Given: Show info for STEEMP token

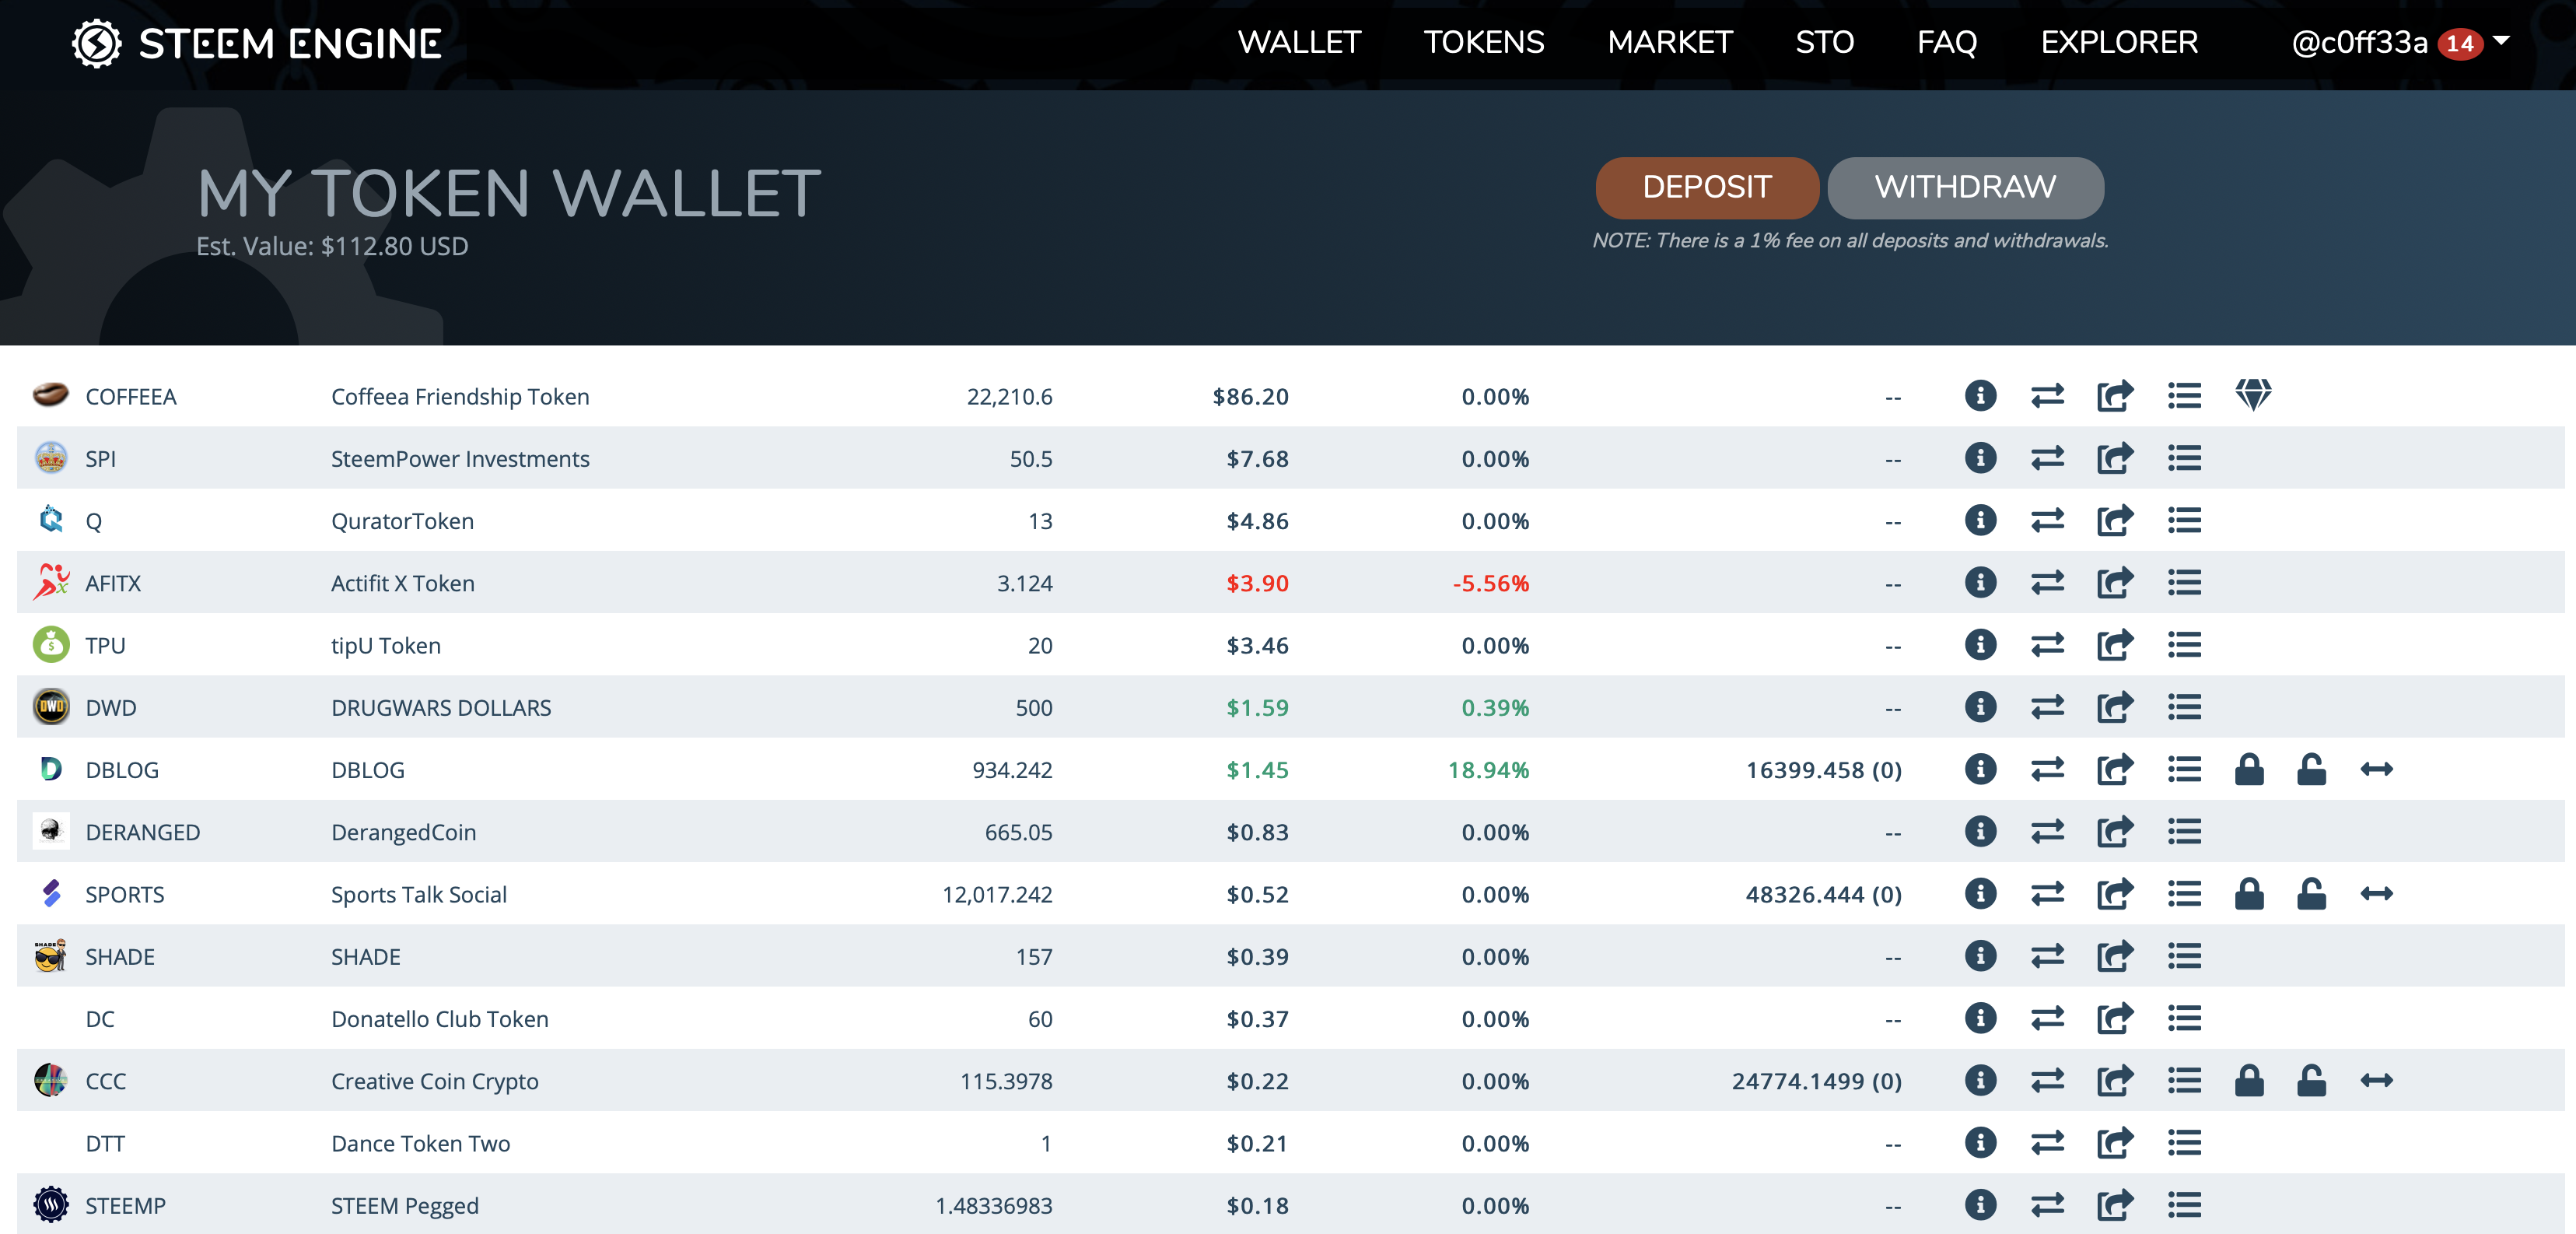Looking at the screenshot, I should click(x=1980, y=1205).
